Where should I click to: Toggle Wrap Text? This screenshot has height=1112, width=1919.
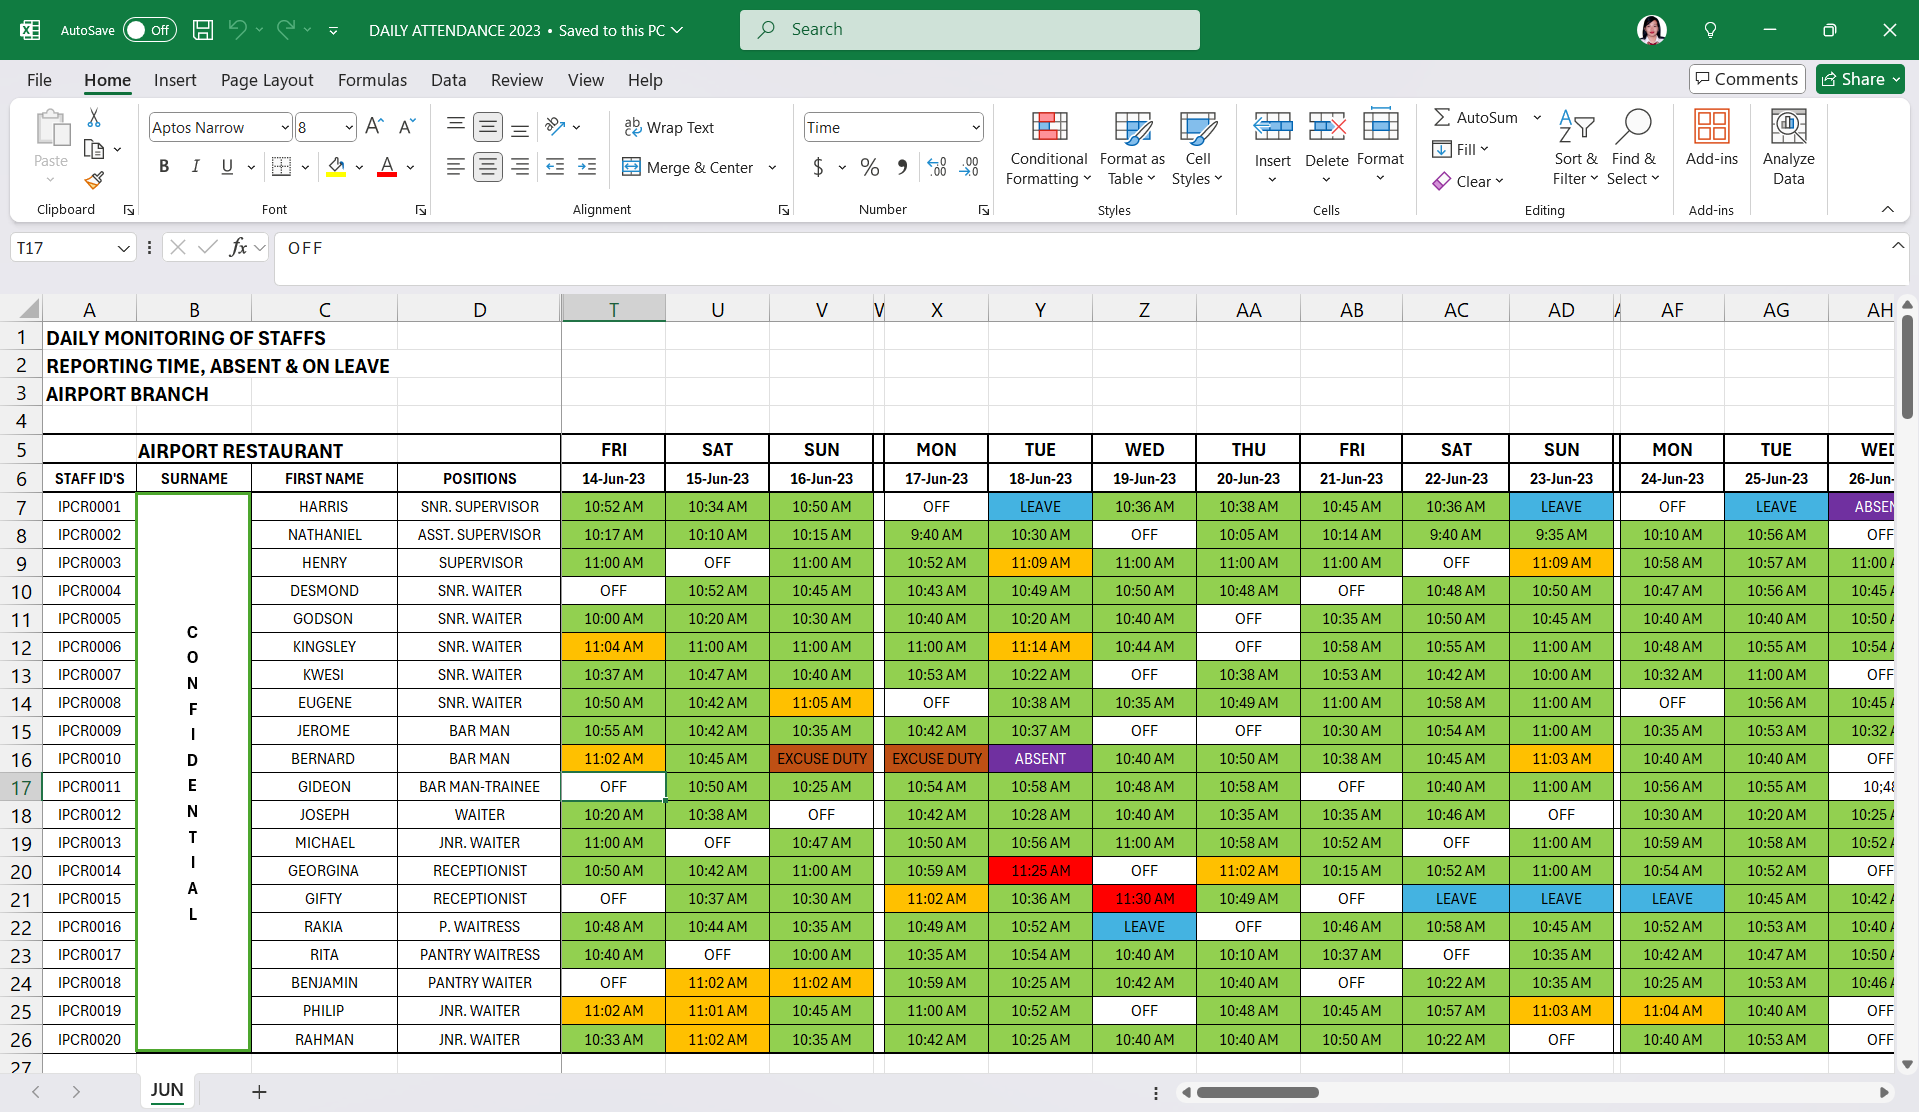[669, 127]
